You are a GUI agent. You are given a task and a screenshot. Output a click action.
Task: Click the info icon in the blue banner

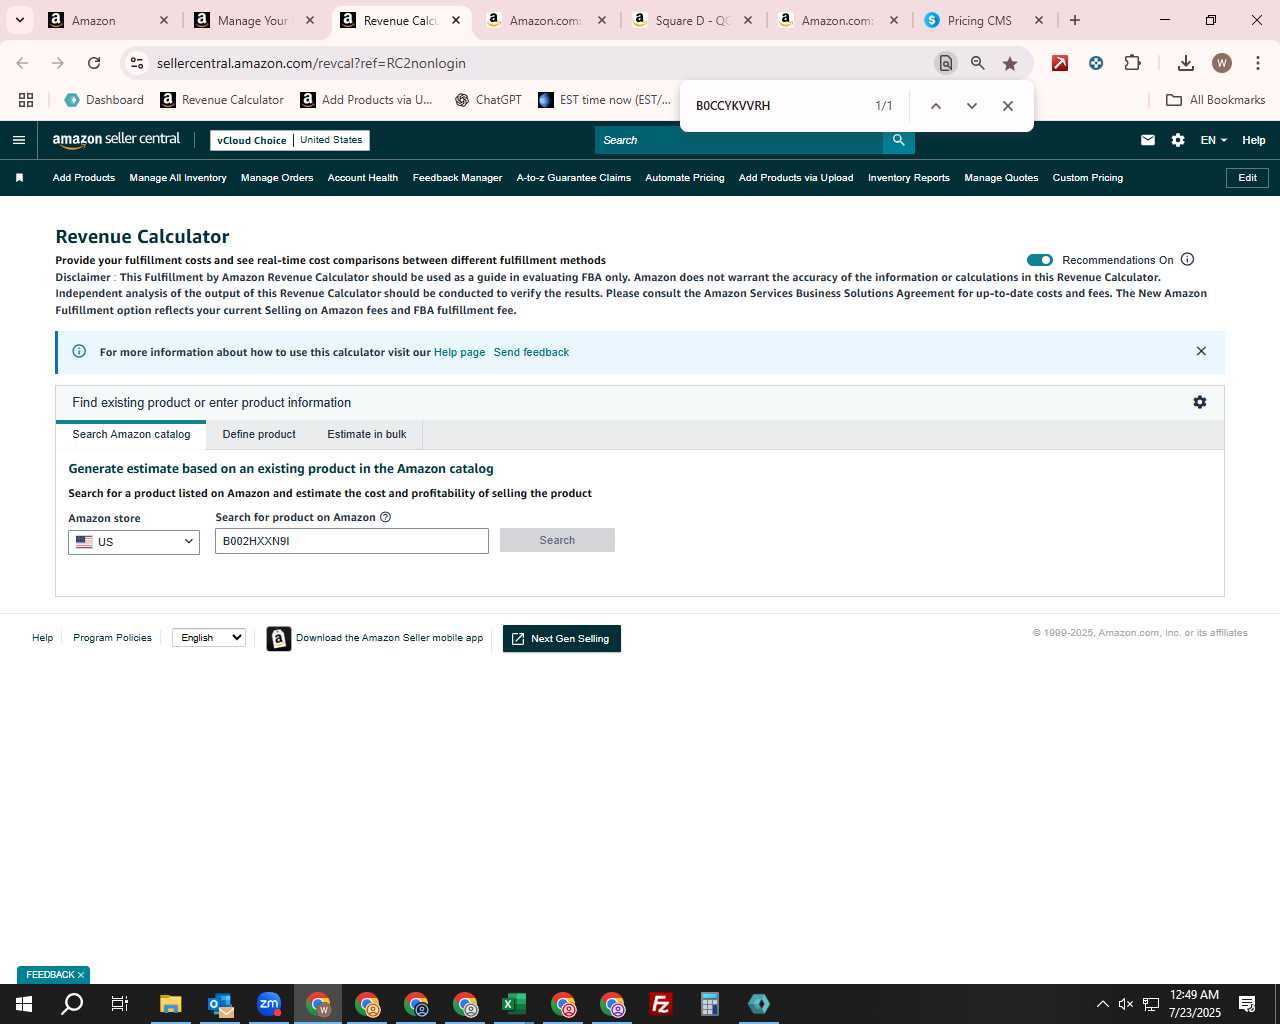tap(79, 351)
